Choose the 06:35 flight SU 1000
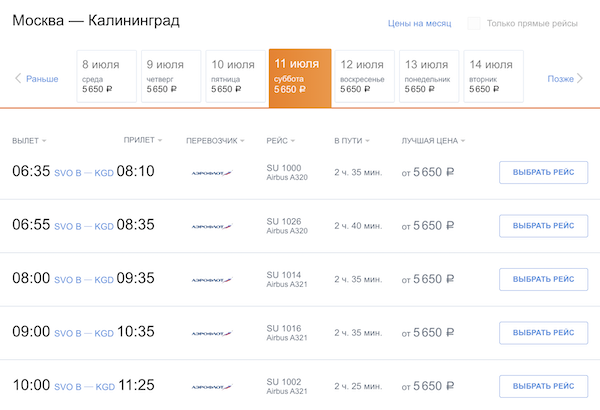 coord(543,172)
